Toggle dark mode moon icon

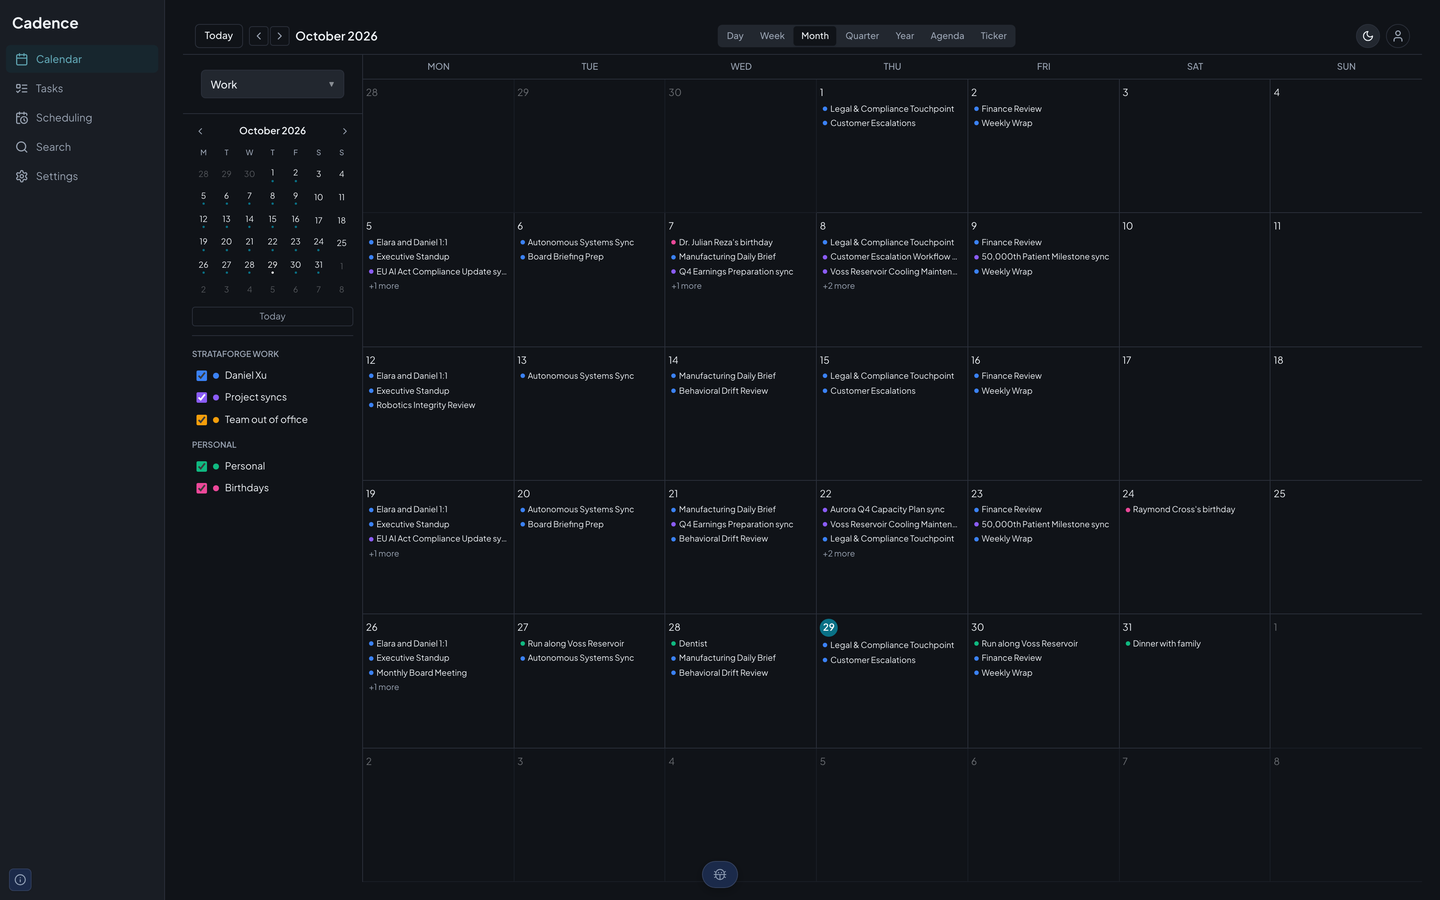pos(1368,36)
